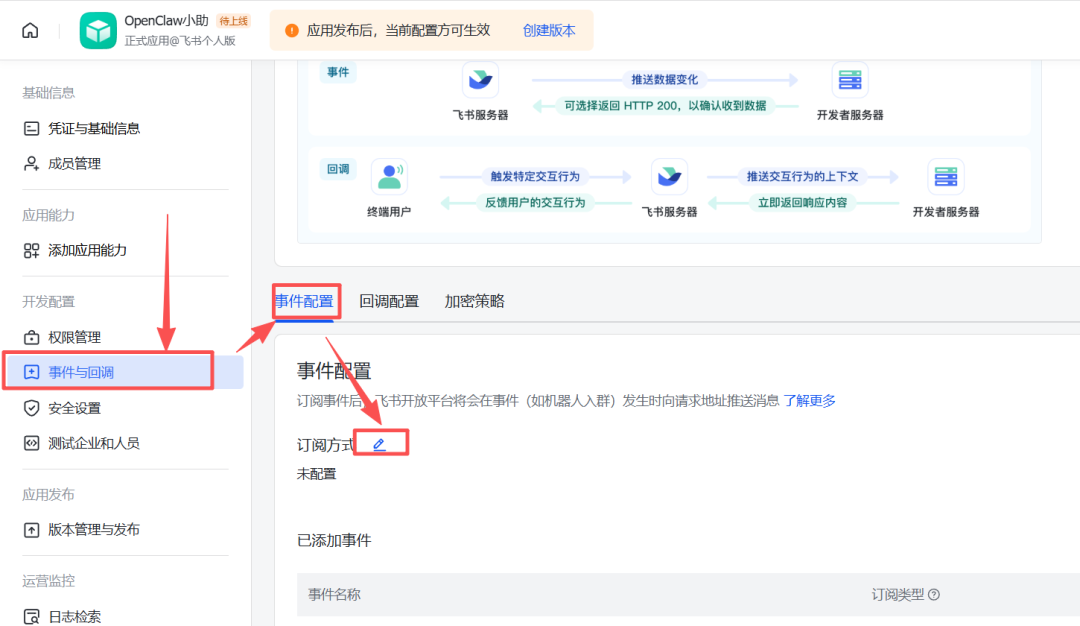Click Feishu server icon in 事件 row
1080x626 pixels.
click(x=480, y=80)
